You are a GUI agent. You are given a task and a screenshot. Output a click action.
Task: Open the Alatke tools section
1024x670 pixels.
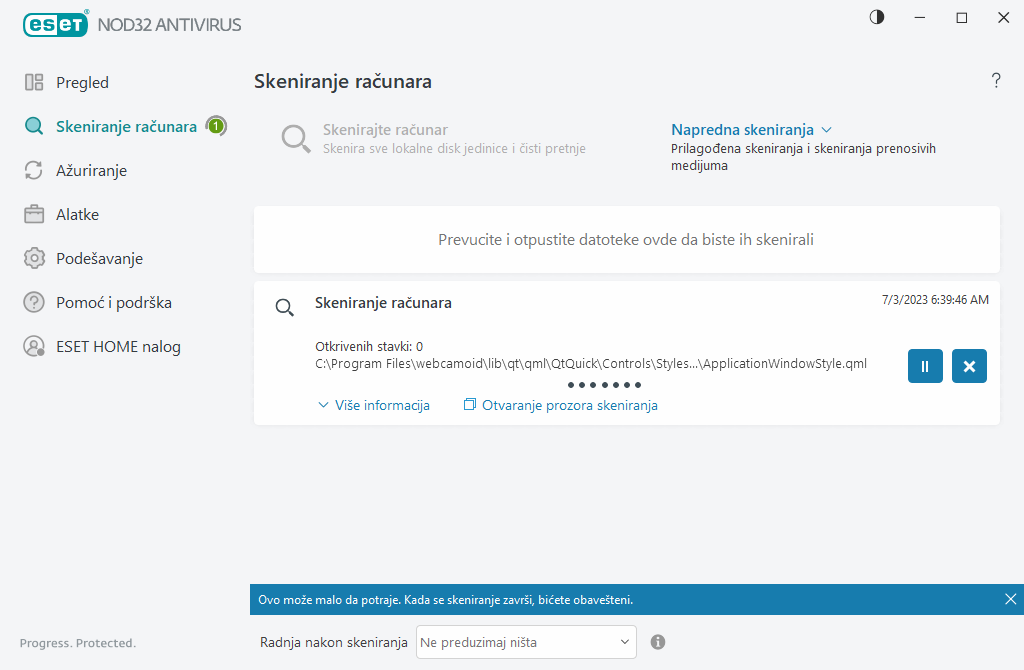(x=77, y=215)
